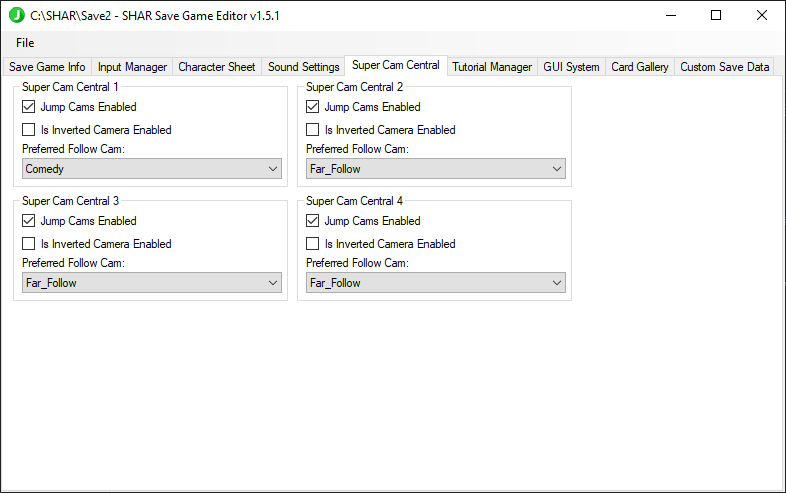
Task: Open the Input Manager tab
Action: [x=132, y=67]
